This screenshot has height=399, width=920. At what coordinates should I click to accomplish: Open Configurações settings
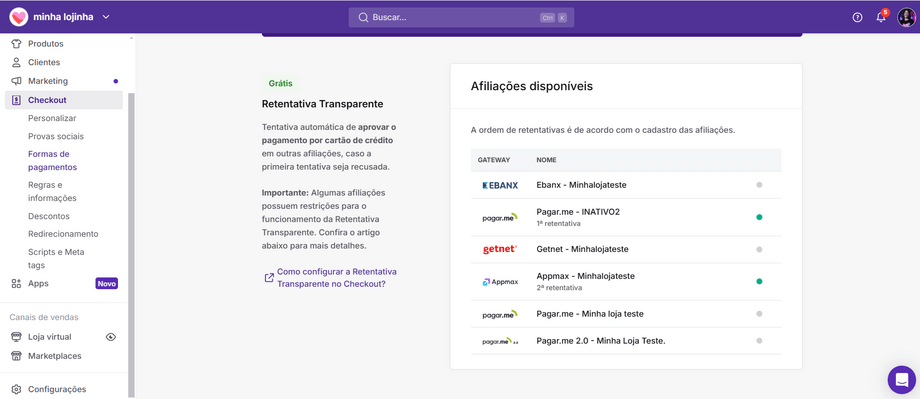click(57, 389)
